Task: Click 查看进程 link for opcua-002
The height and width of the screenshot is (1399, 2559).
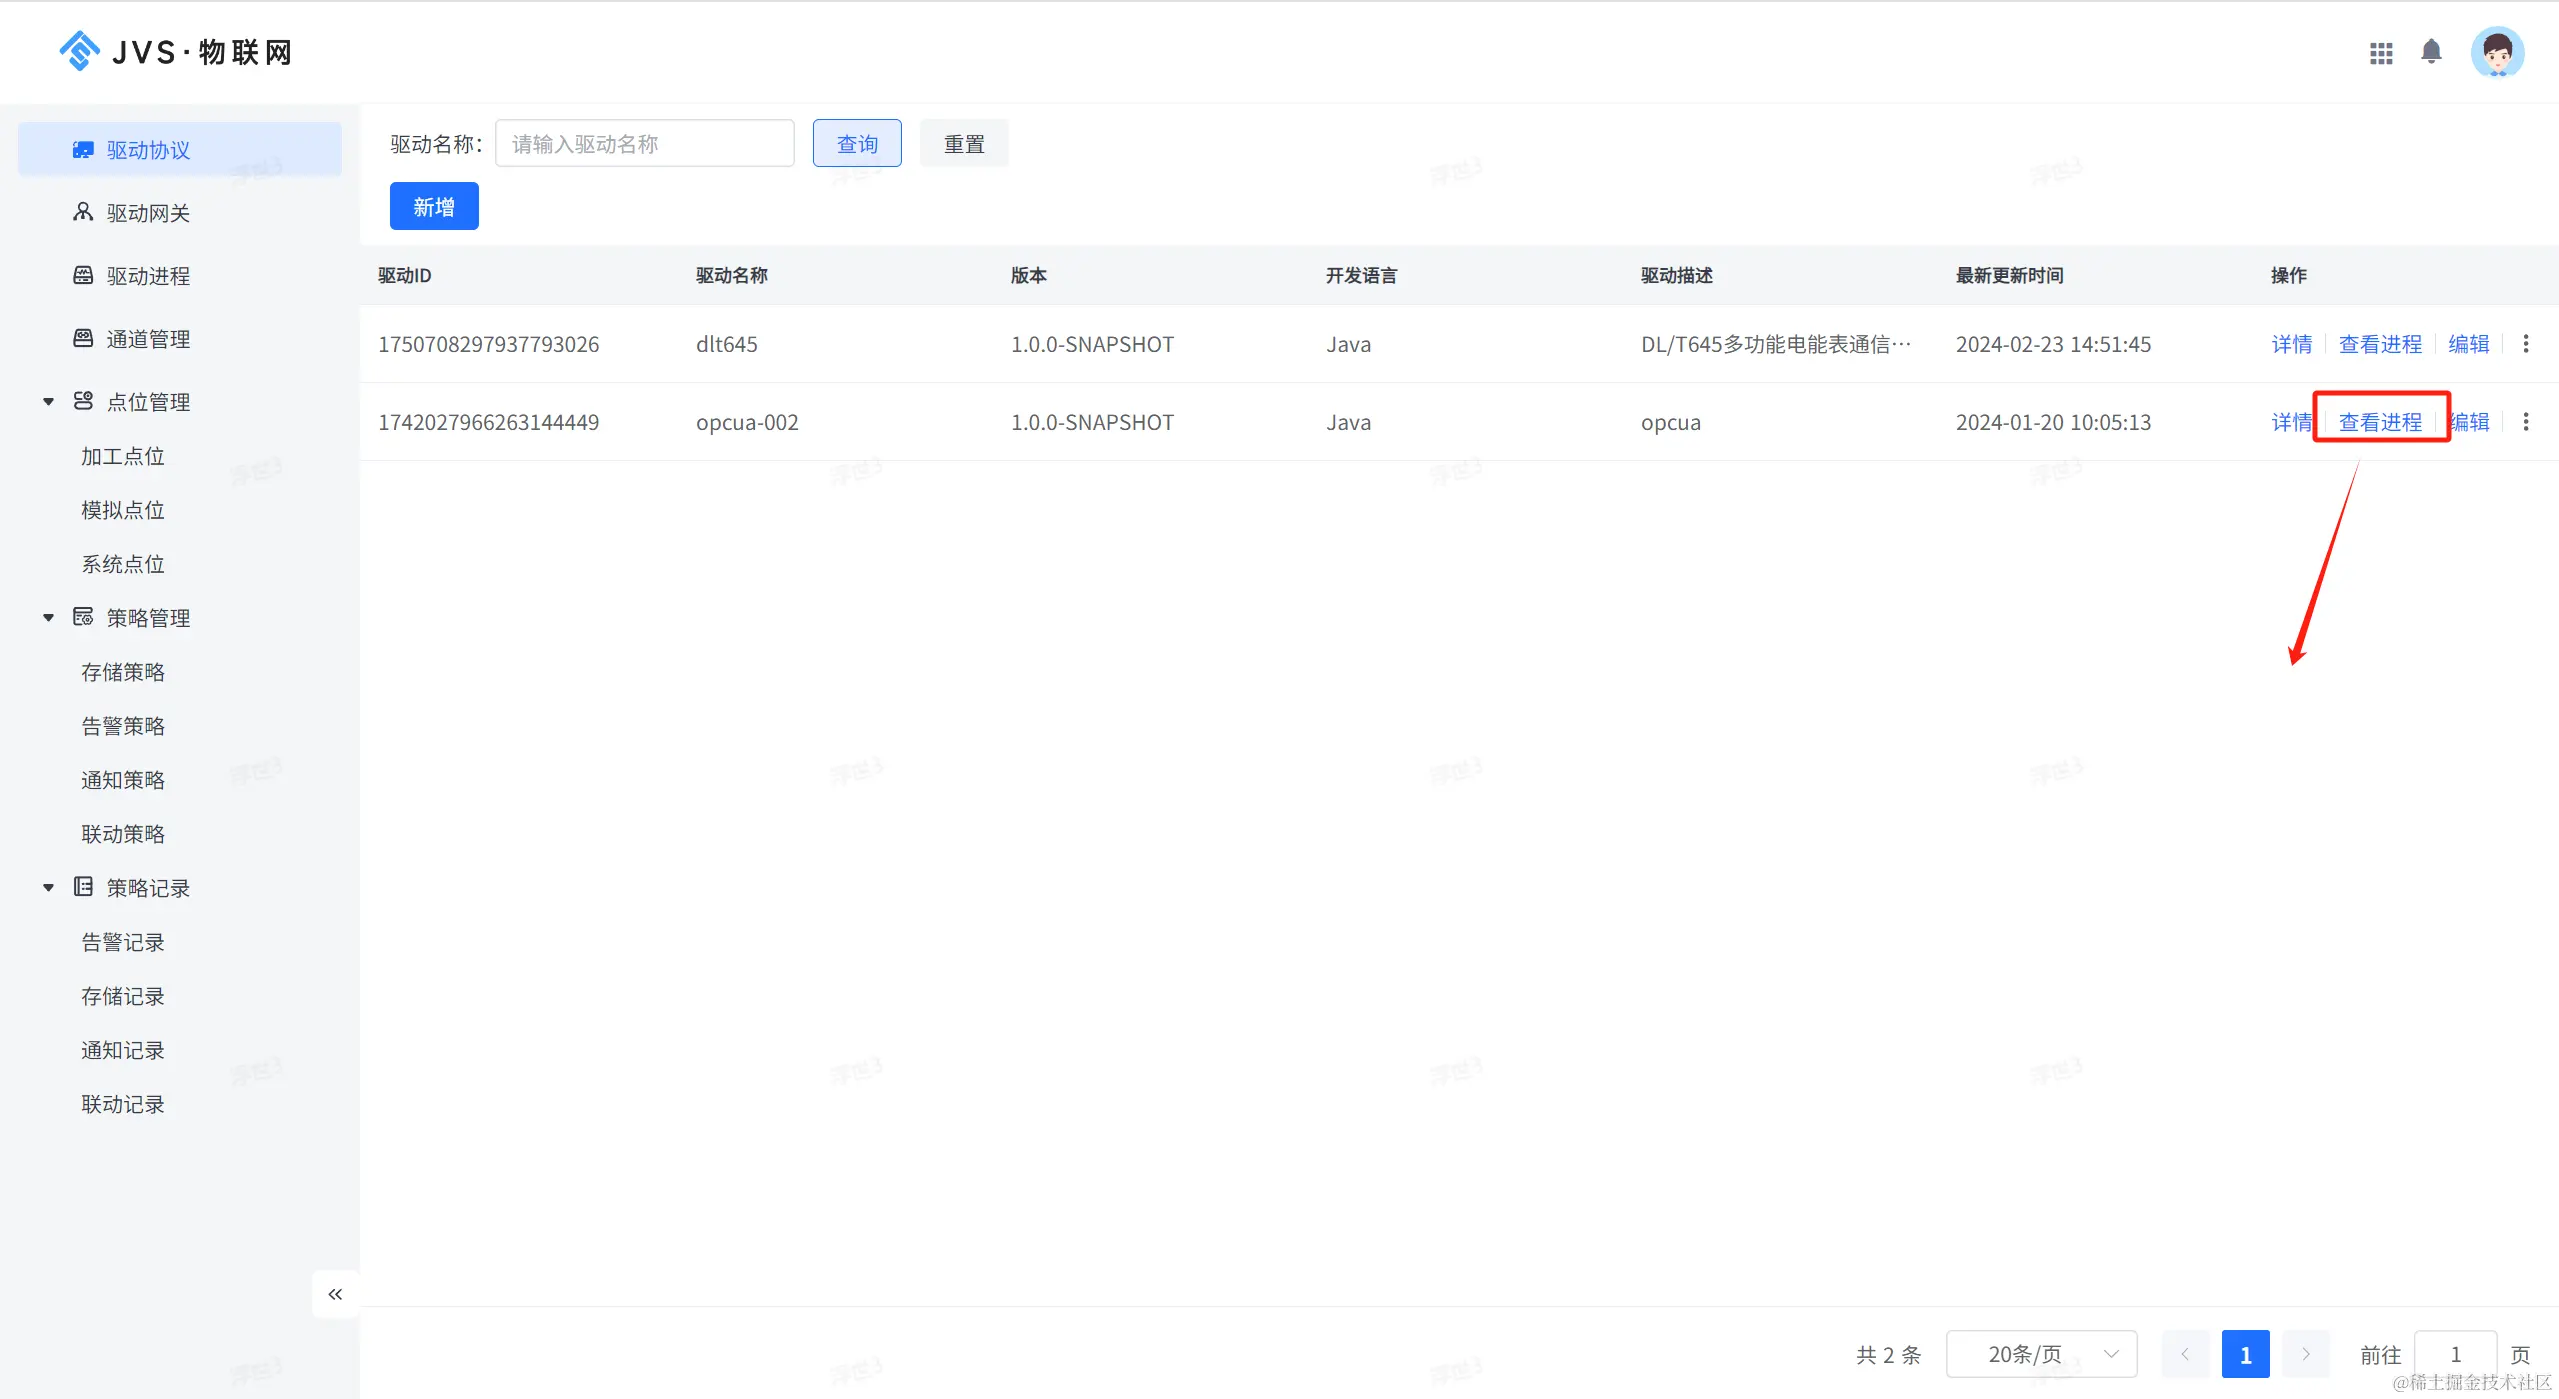Action: [x=2380, y=422]
